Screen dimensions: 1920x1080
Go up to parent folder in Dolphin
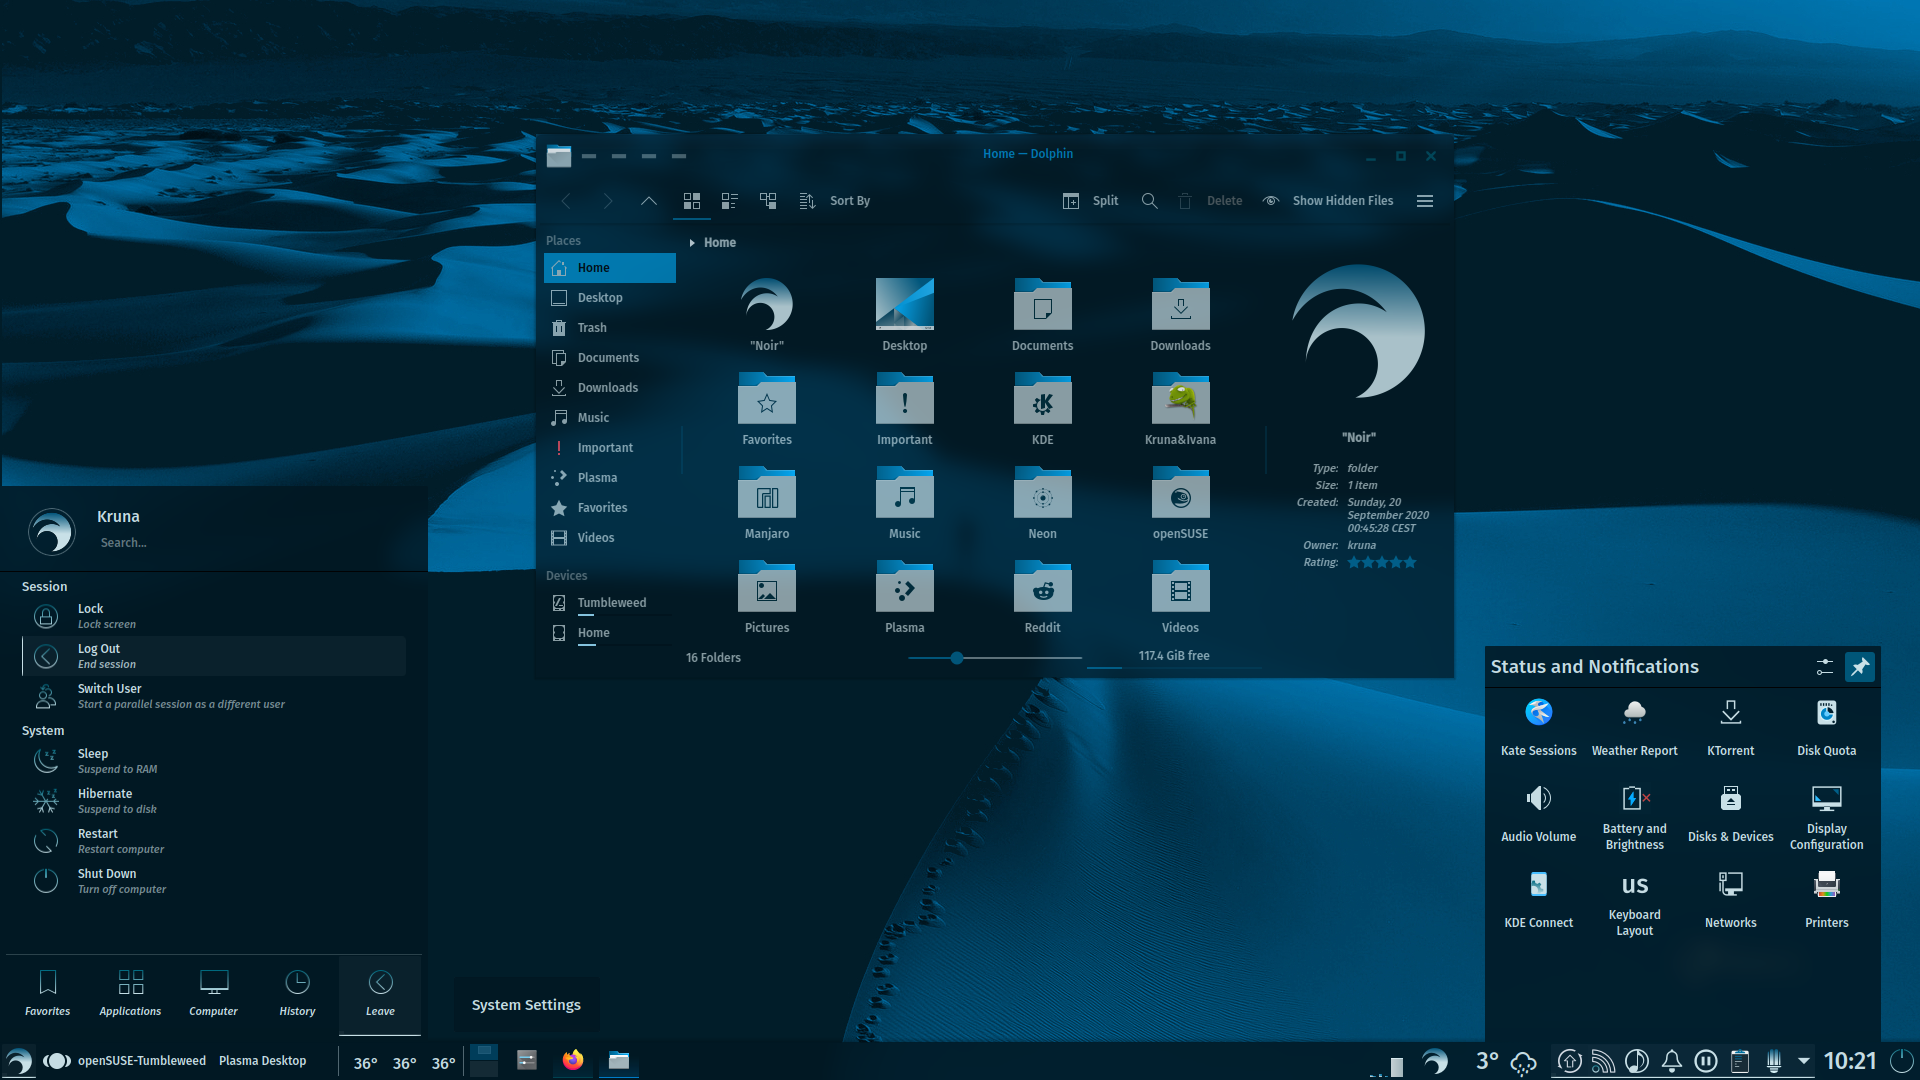649,201
